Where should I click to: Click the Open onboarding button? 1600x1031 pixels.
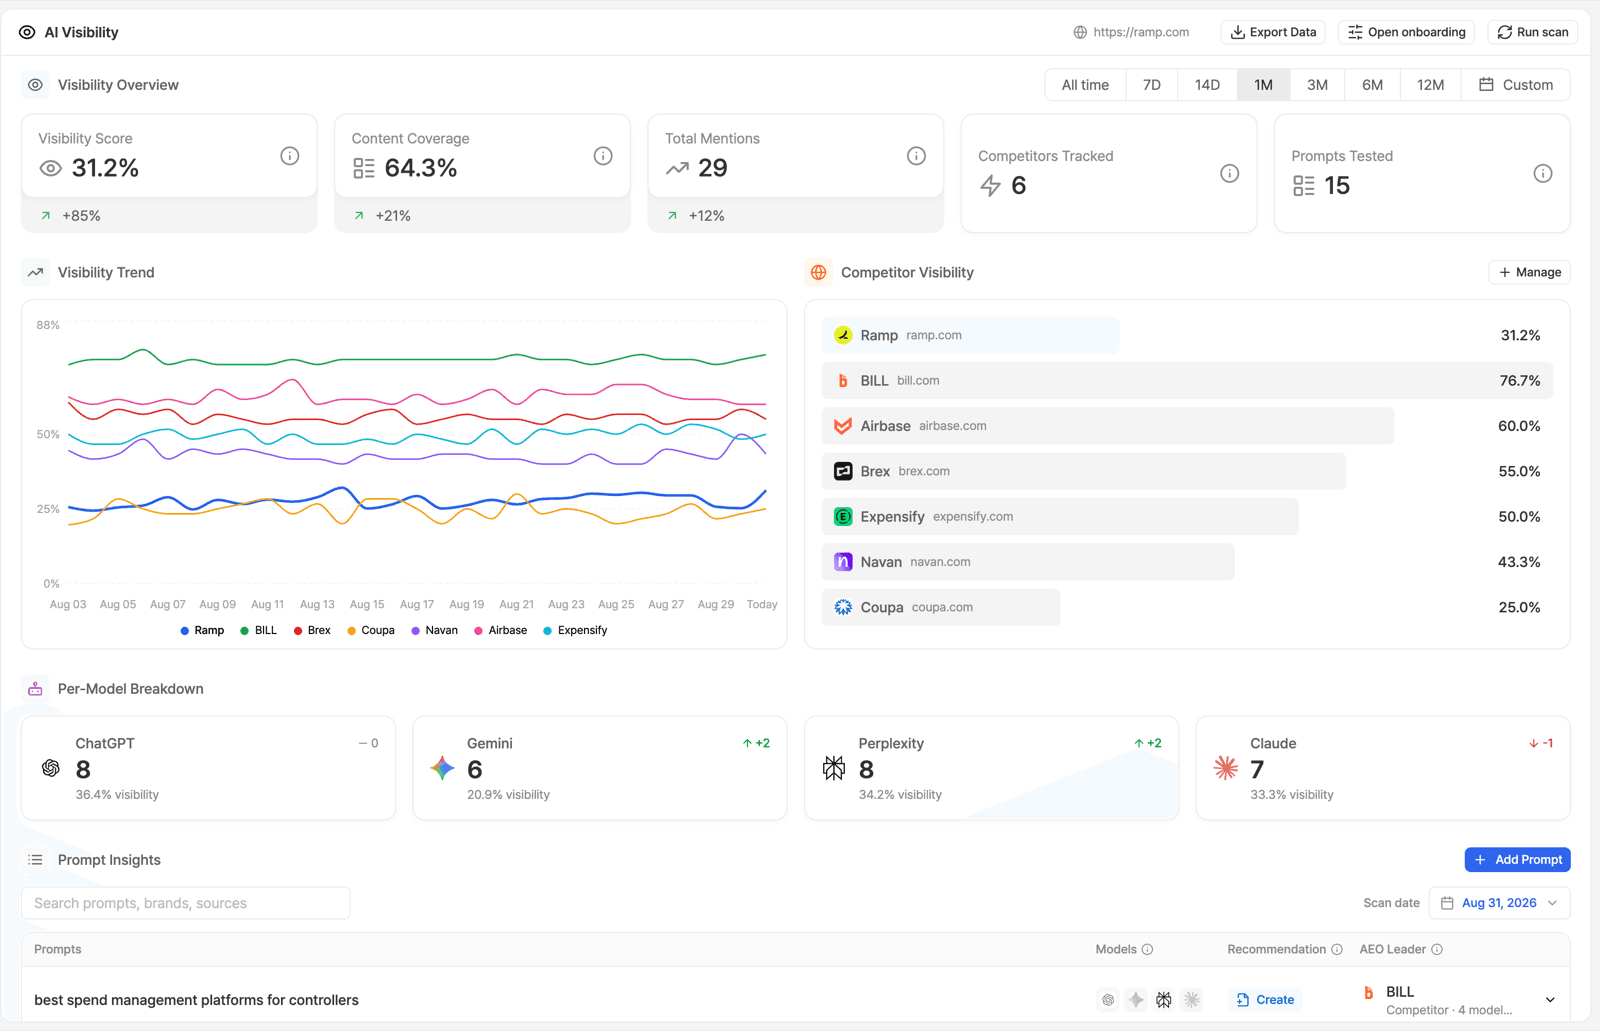point(1407,32)
